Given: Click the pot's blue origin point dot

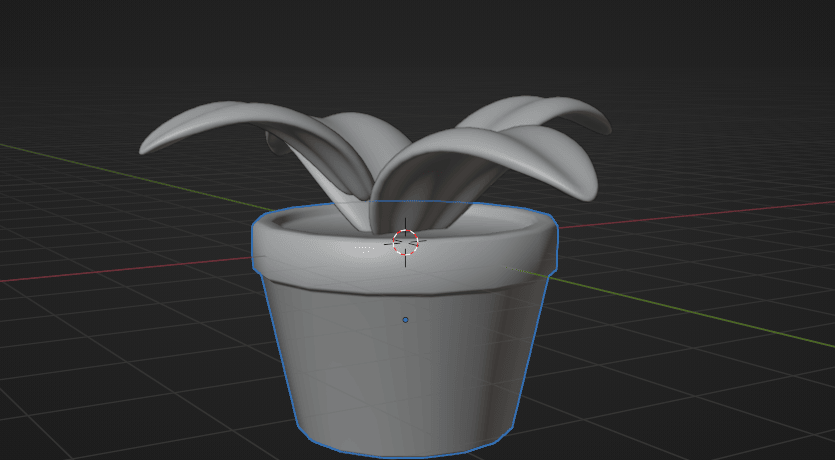Looking at the screenshot, I should click(x=405, y=320).
